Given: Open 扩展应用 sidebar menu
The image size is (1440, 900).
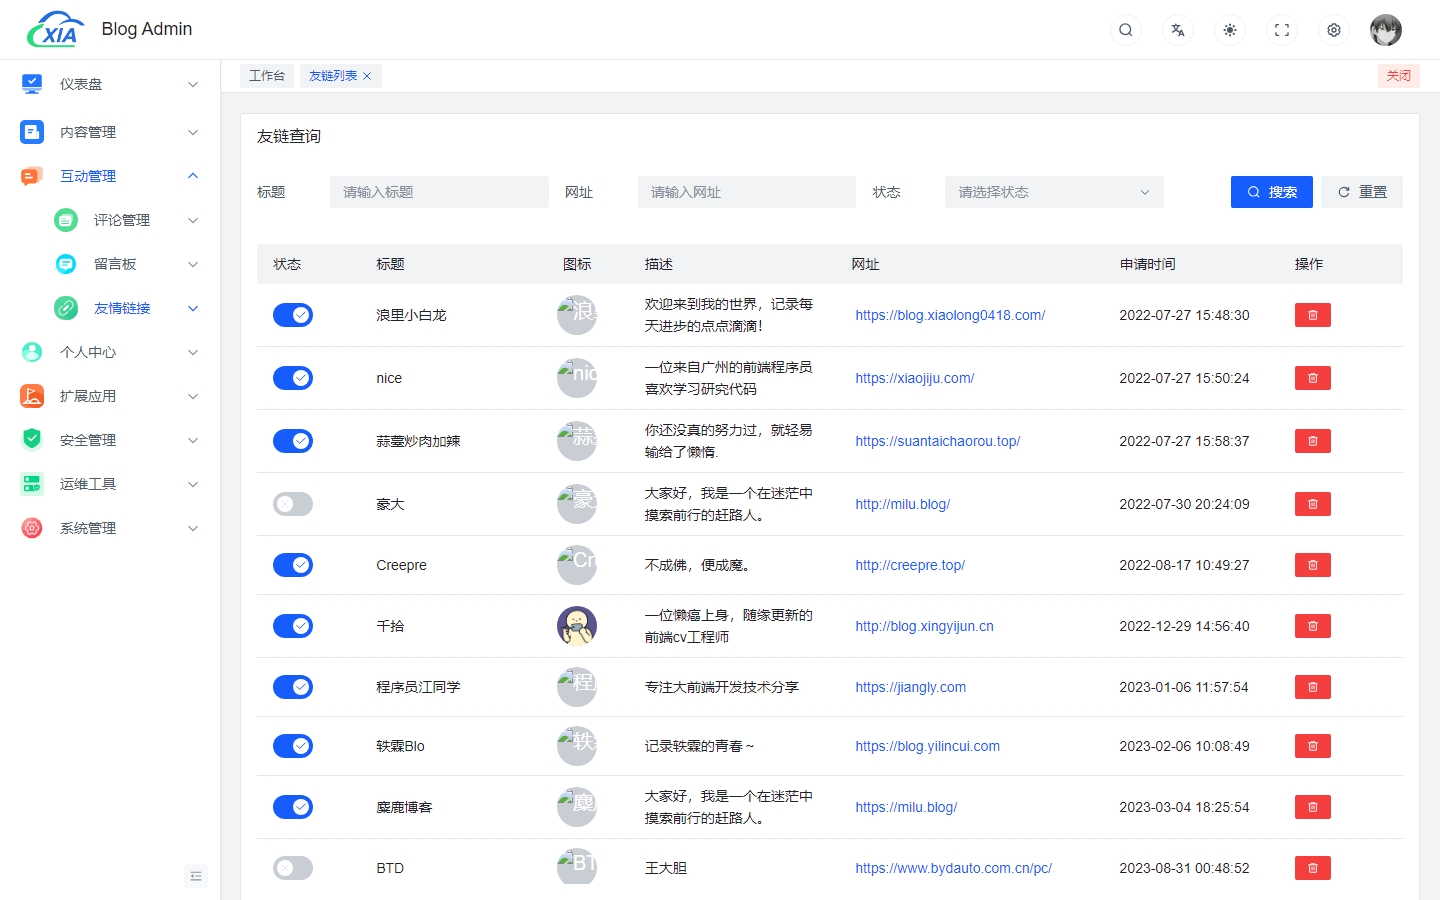Looking at the screenshot, I should click(110, 396).
